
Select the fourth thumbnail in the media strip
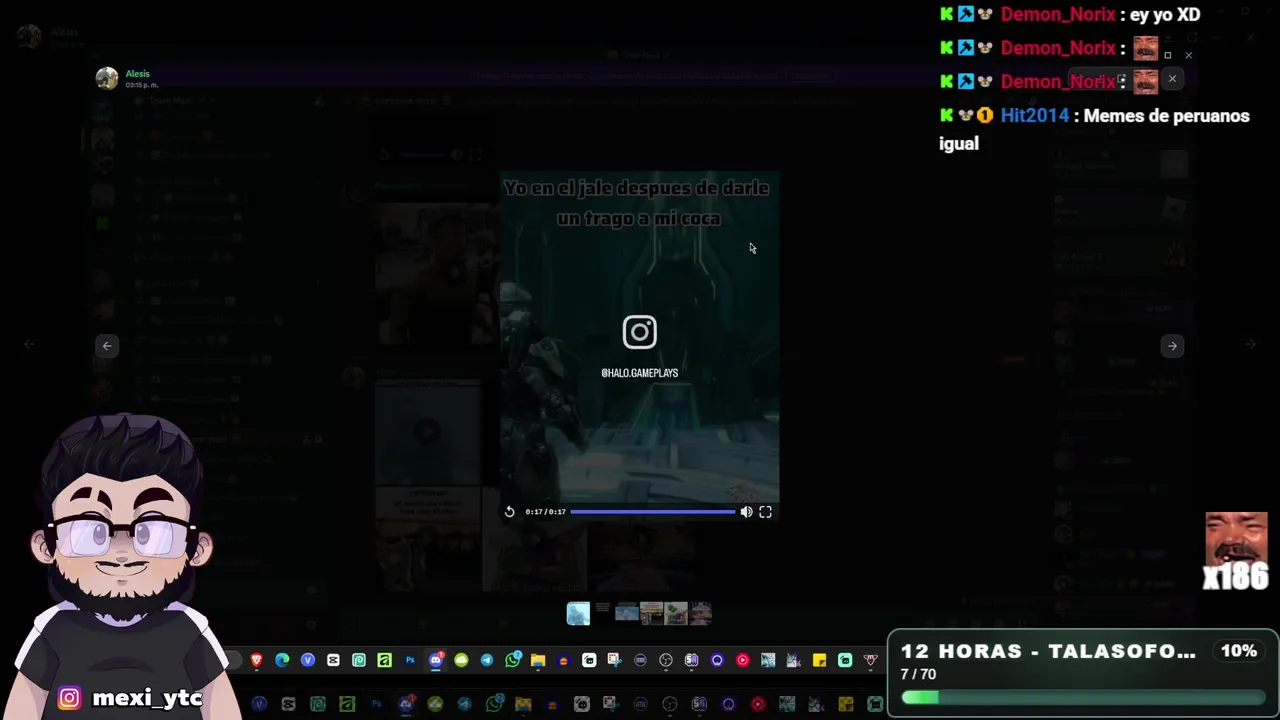pos(651,613)
